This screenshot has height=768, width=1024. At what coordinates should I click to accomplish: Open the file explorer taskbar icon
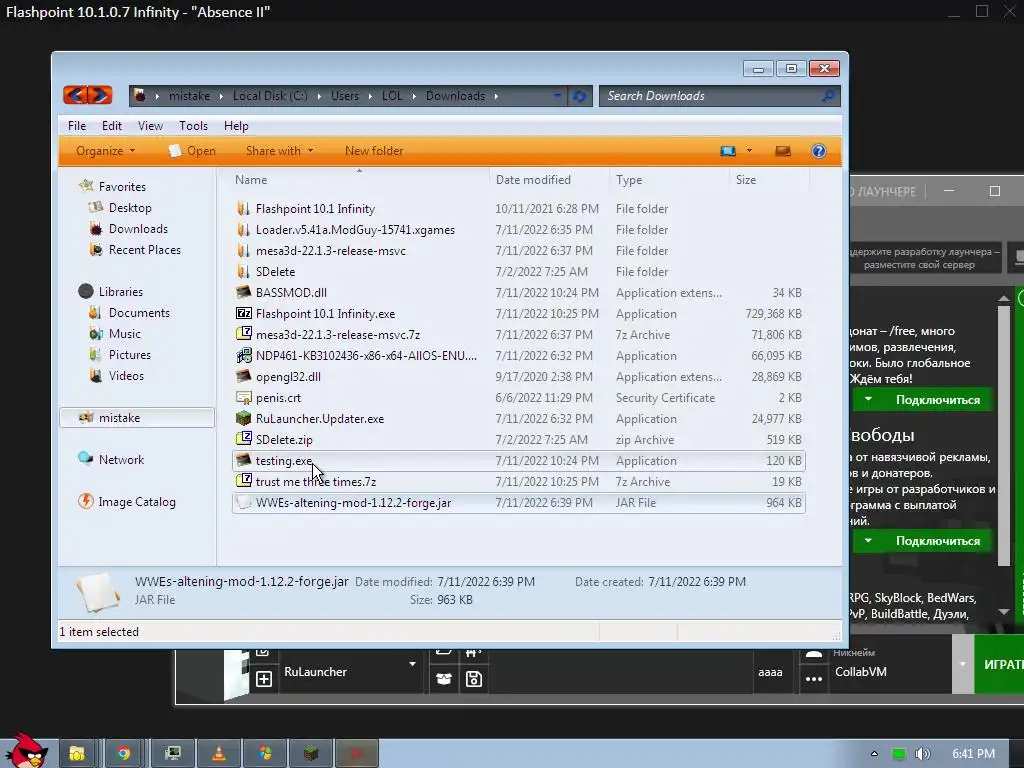[x=77, y=754]
